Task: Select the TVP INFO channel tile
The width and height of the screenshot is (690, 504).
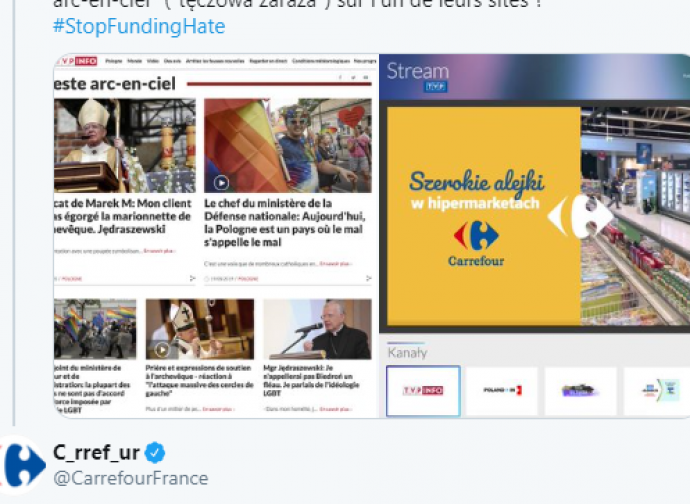Action: (x=423, y=390)
